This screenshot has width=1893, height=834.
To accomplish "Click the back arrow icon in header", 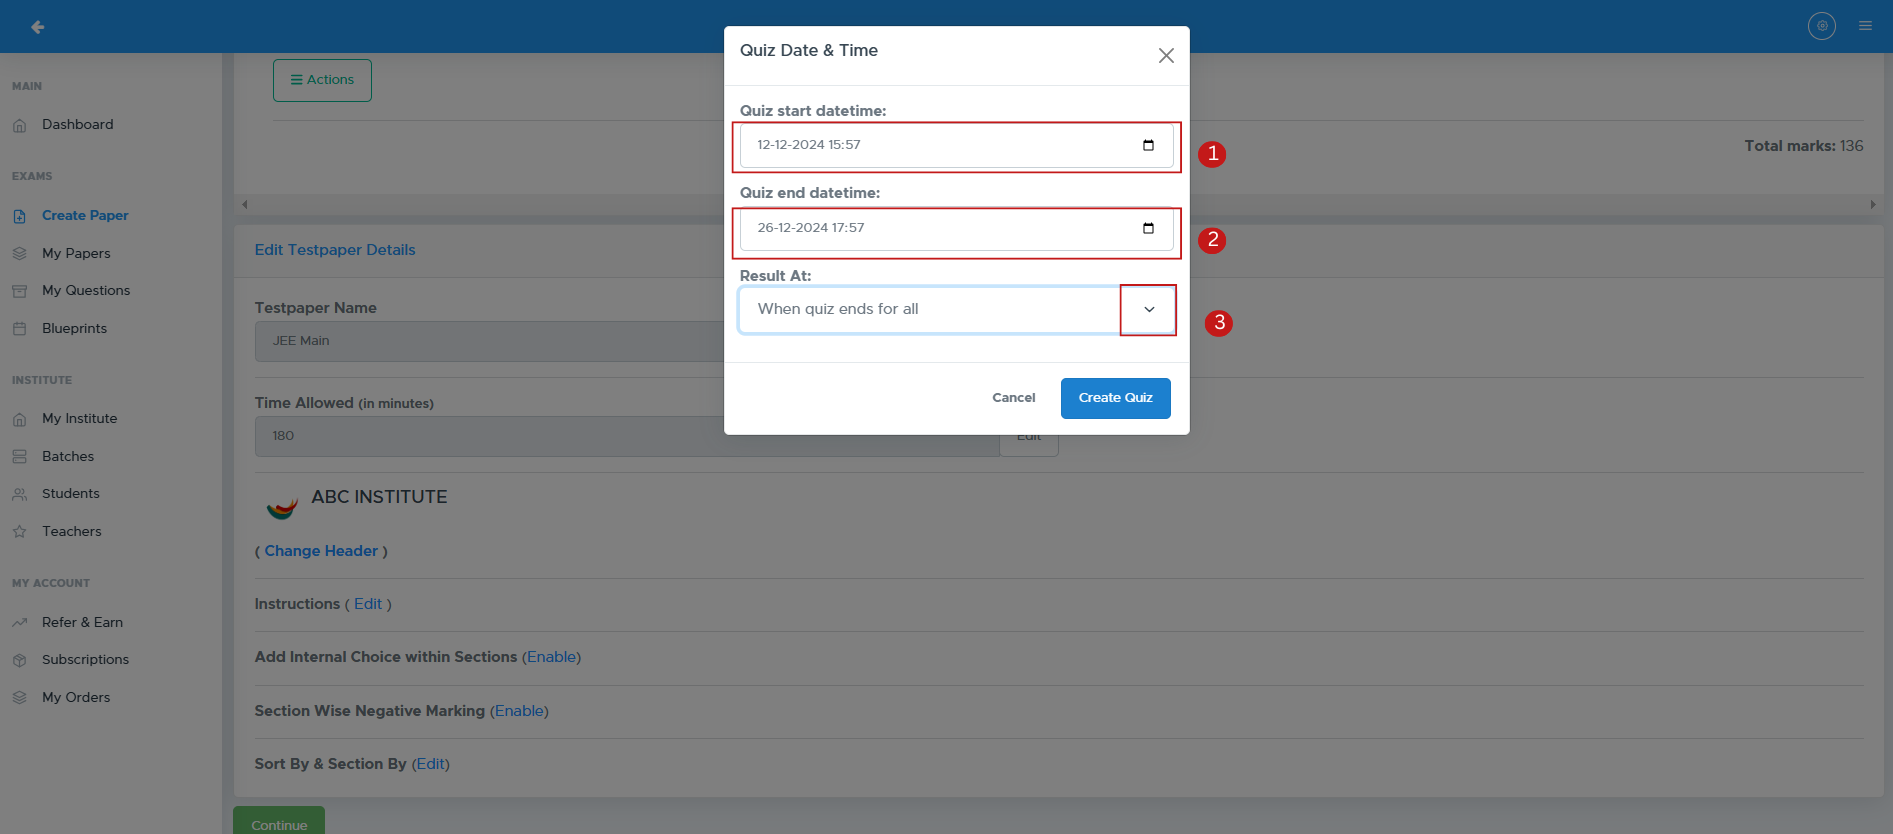I will pos(37,27).
